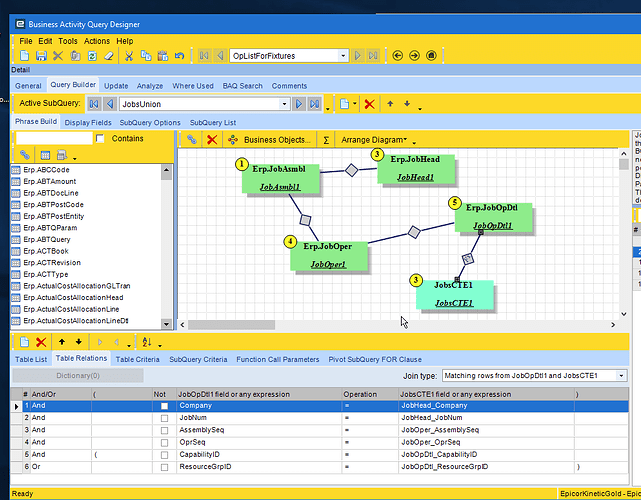This screenshot has height=500, width=641.
Task: Click the Delete X icon in main toolbar
Action: (x=58, y=56)
